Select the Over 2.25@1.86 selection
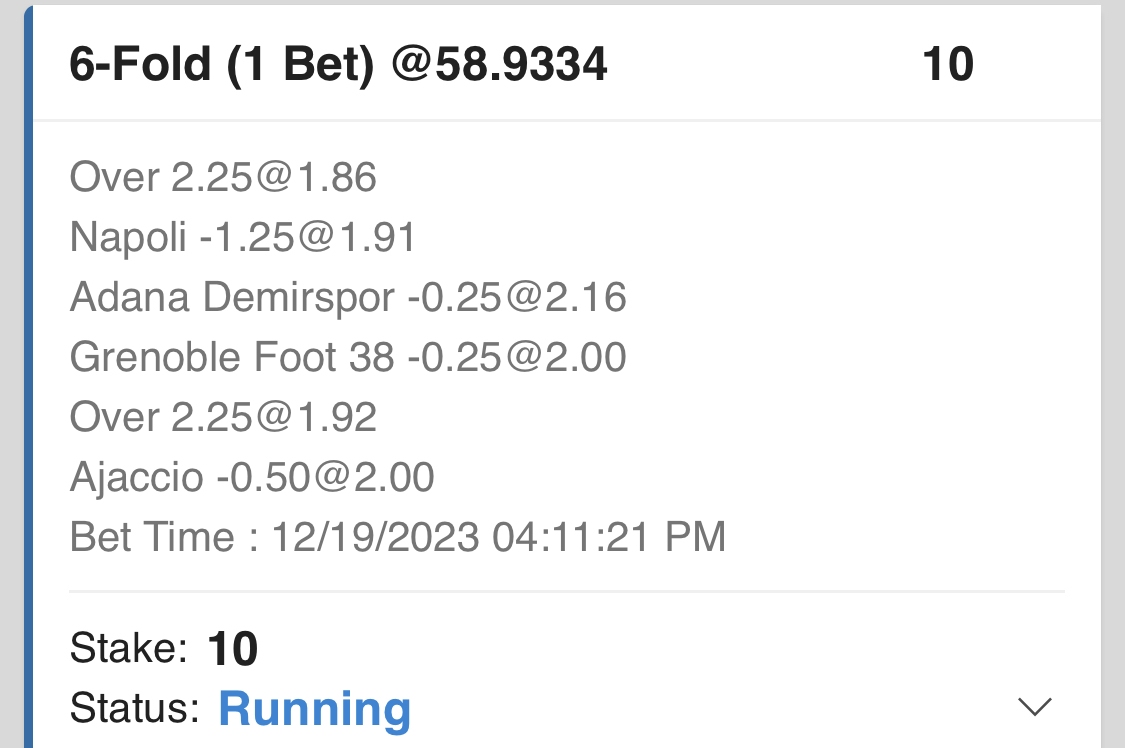 [x=223, y=178]
